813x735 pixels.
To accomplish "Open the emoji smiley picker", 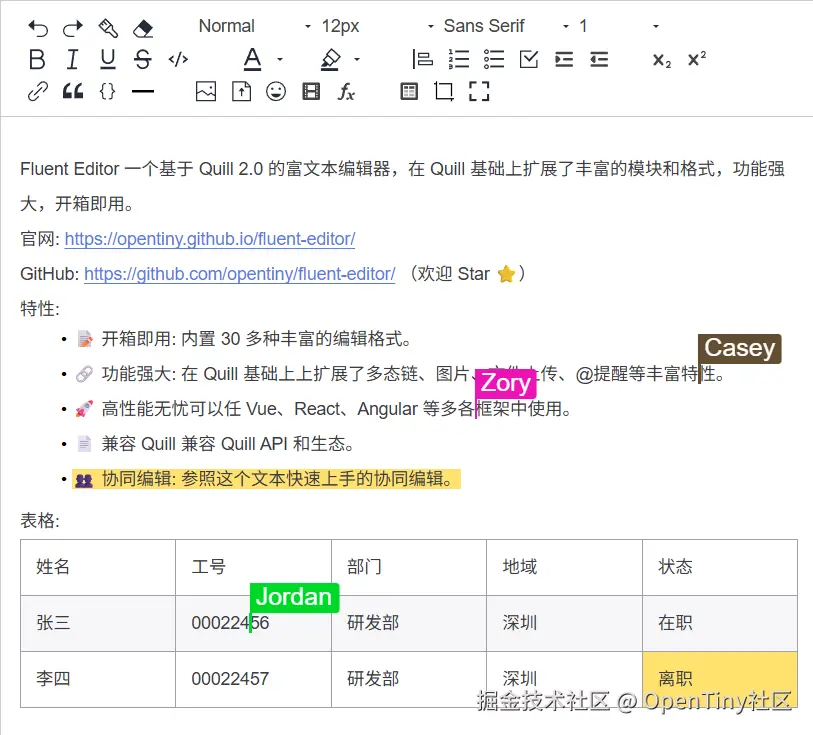I will tap(276, 92).
